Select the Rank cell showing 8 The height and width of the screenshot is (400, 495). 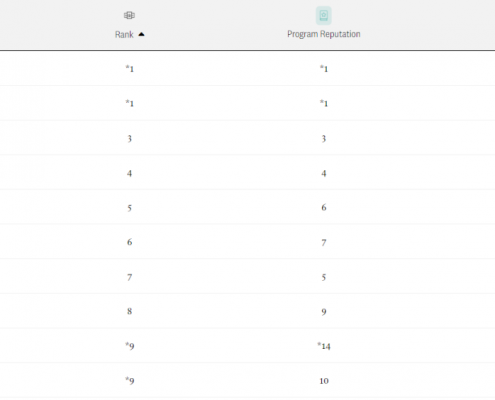129,311
